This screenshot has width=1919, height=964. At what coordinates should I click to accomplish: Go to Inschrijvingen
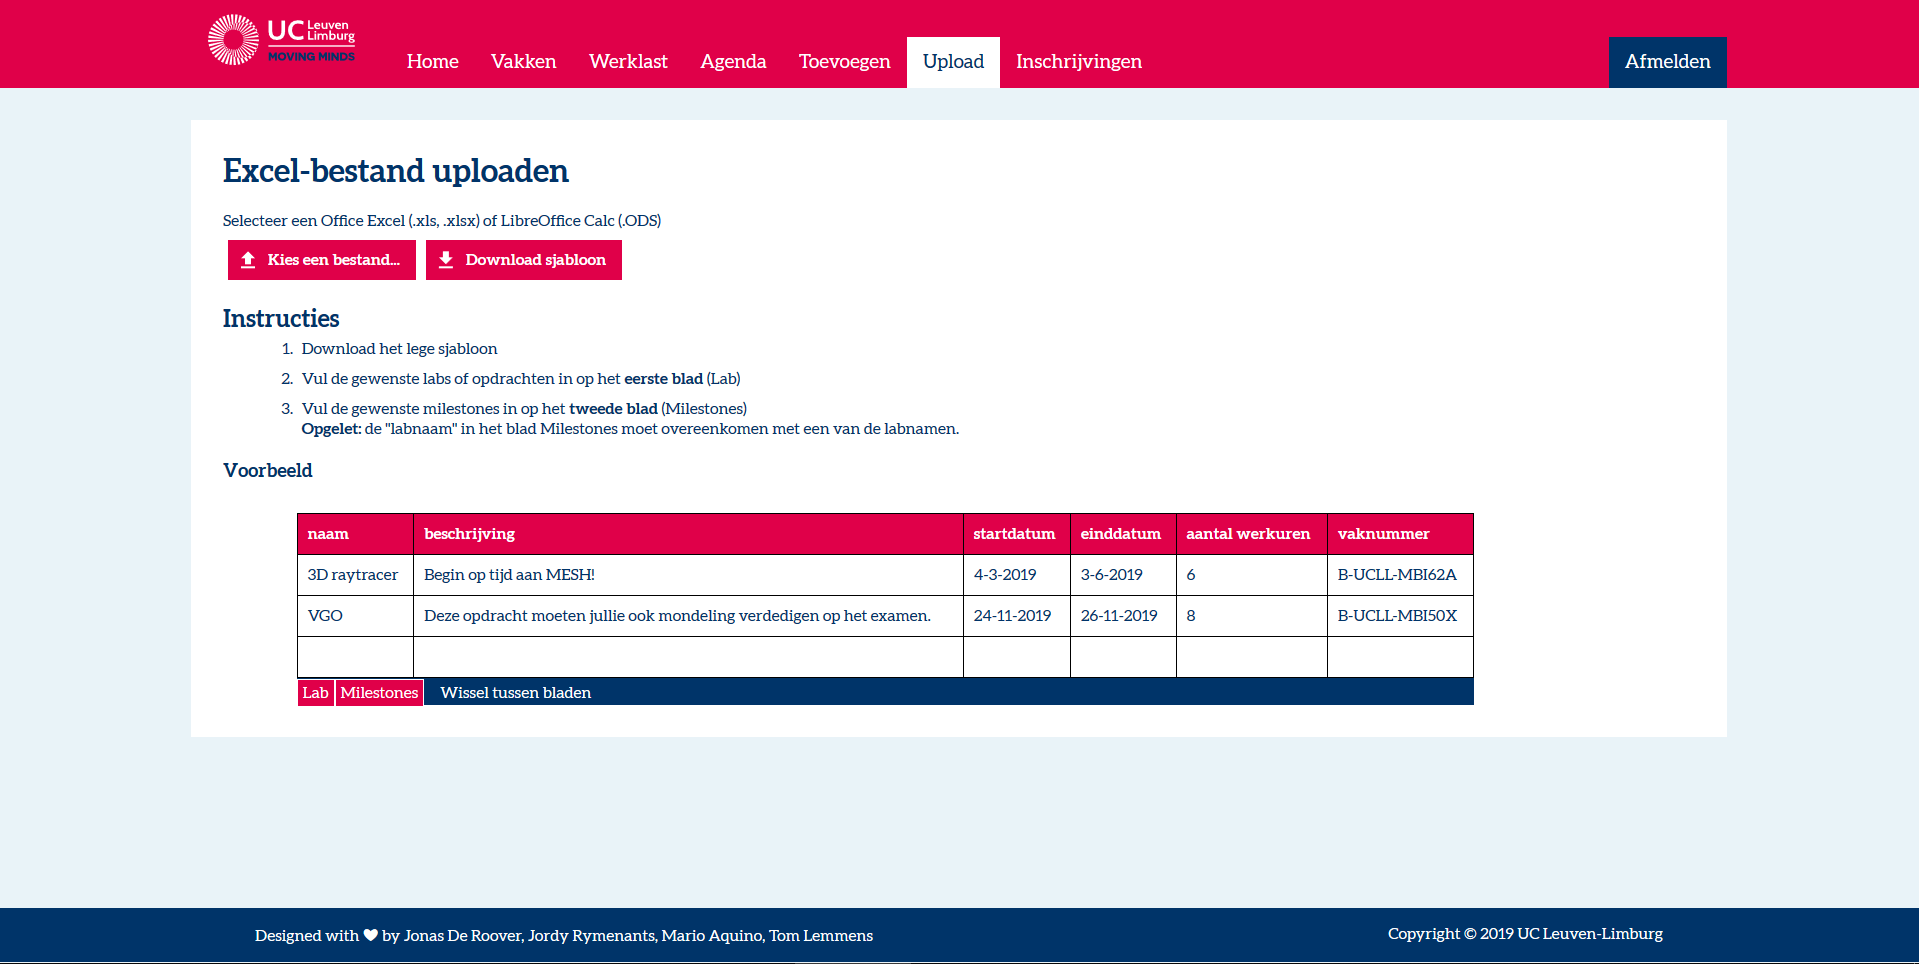click(1078, 62)
